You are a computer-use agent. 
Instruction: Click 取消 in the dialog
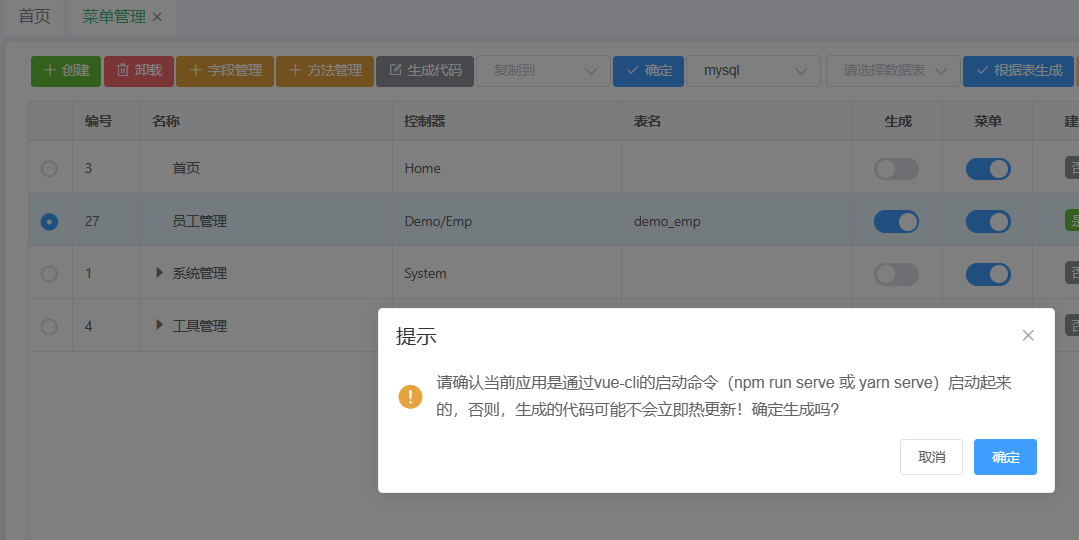[931, 457]
